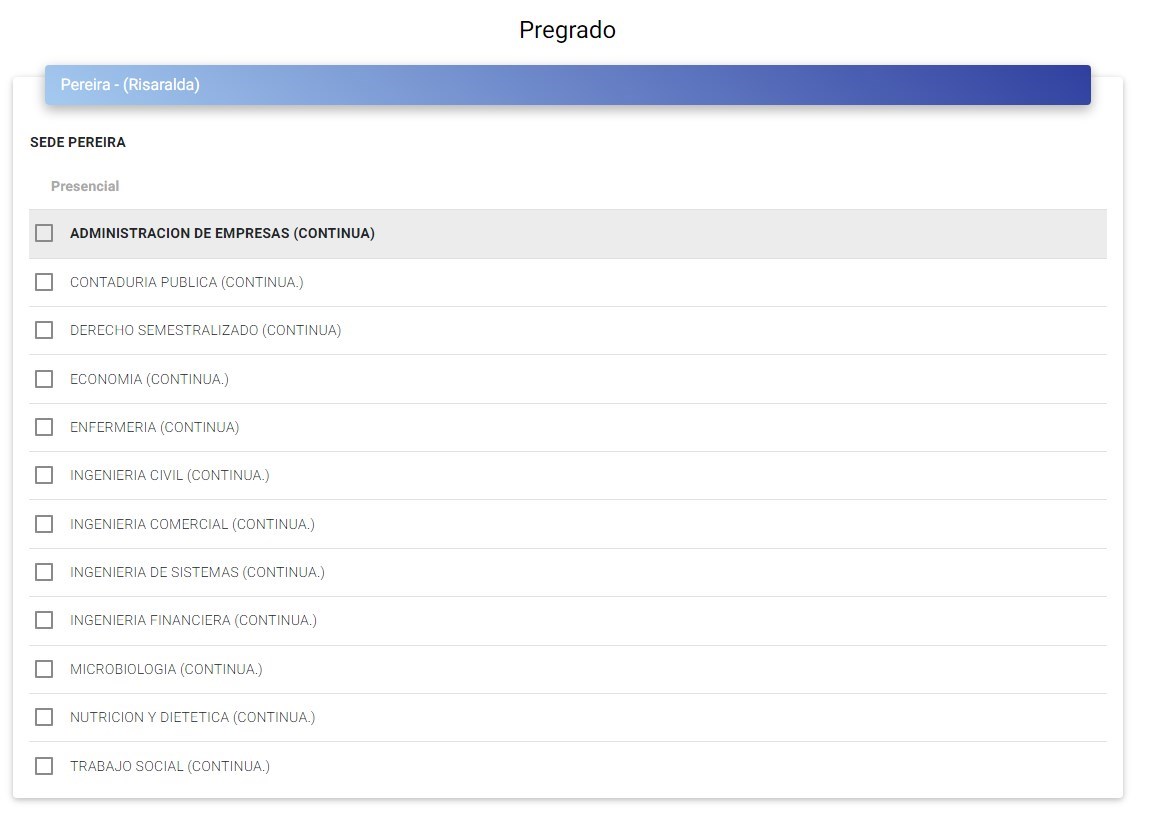
Task: Check the Administracion de Empresas checkbox
Action: [44, 233]
